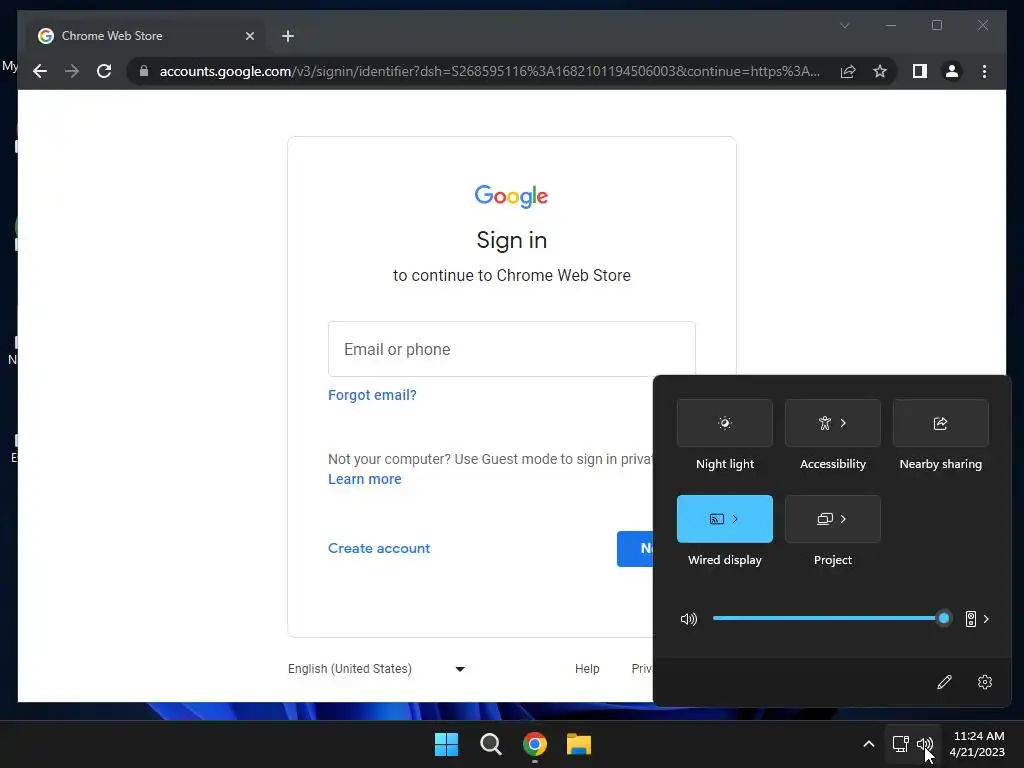The width and height of the screenshot is (1024, 768).
Task: Click Forgot email link
Action: (372, 395)
